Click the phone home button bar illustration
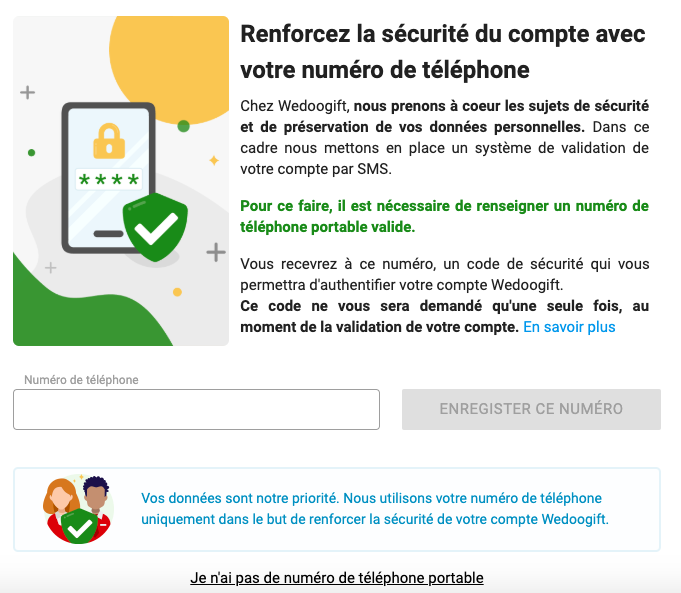This screenshot has height=593, width=681. point(109,234)
